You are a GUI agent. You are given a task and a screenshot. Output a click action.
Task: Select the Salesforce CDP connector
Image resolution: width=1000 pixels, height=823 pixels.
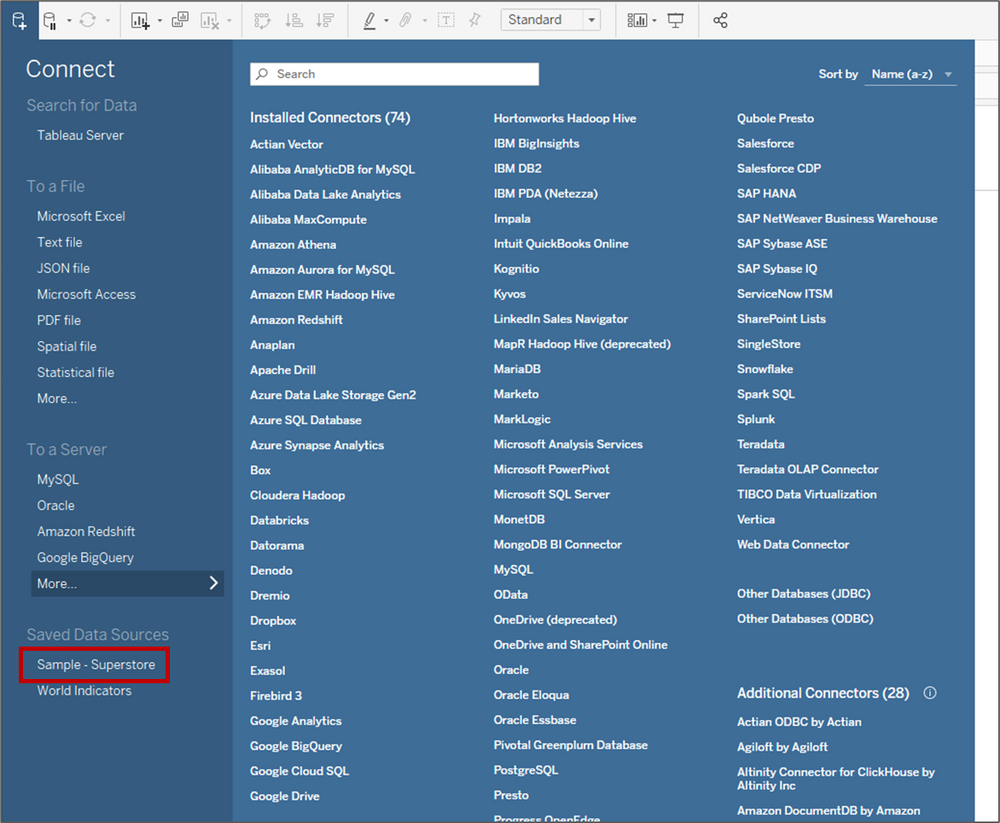[779, 168]
